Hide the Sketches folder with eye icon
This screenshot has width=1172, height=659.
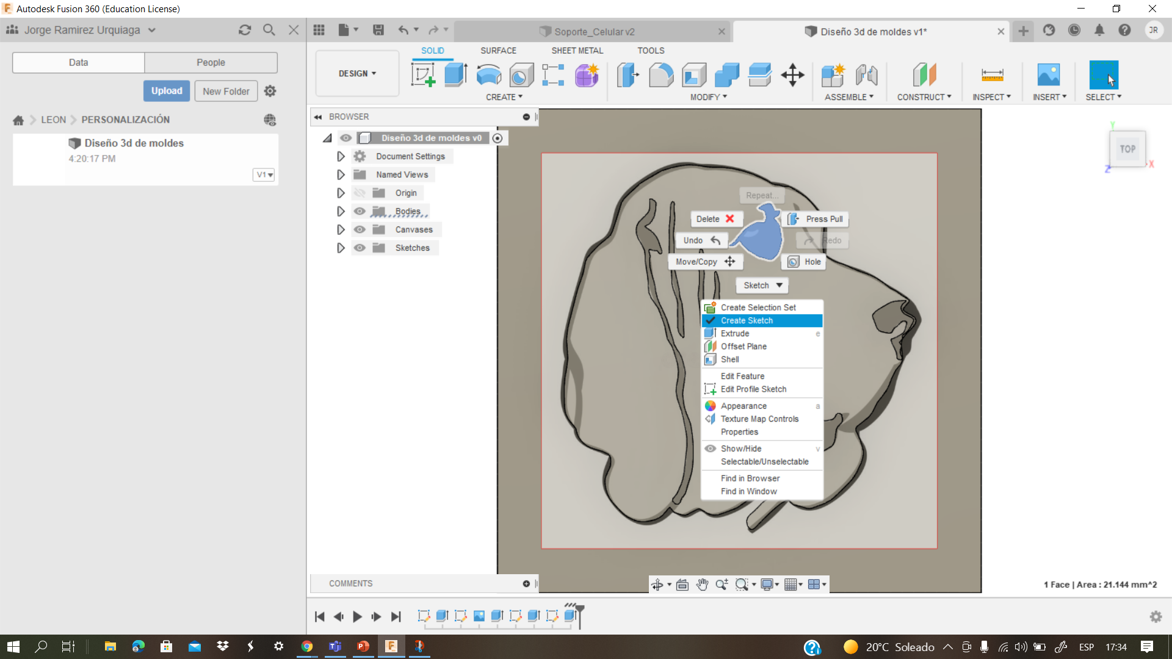point(360,248)
